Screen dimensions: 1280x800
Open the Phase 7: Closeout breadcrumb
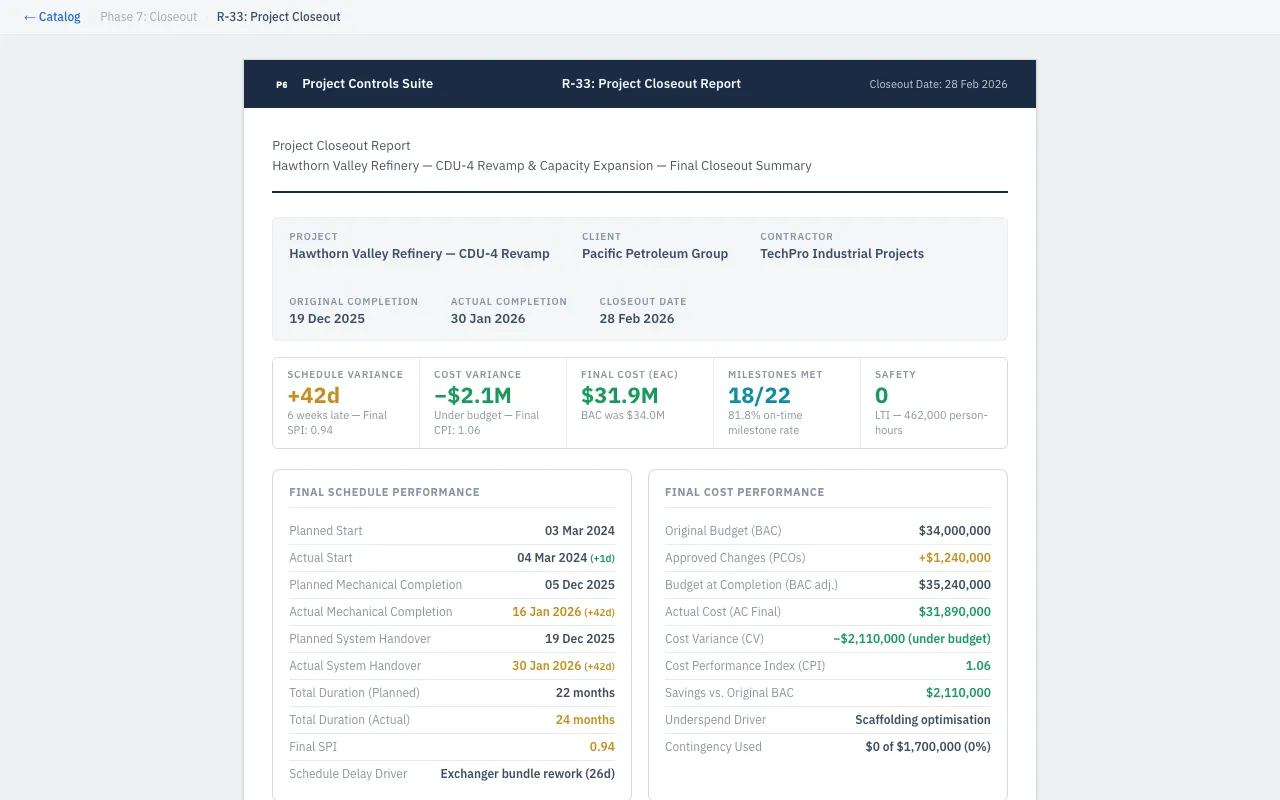point(148,16)
